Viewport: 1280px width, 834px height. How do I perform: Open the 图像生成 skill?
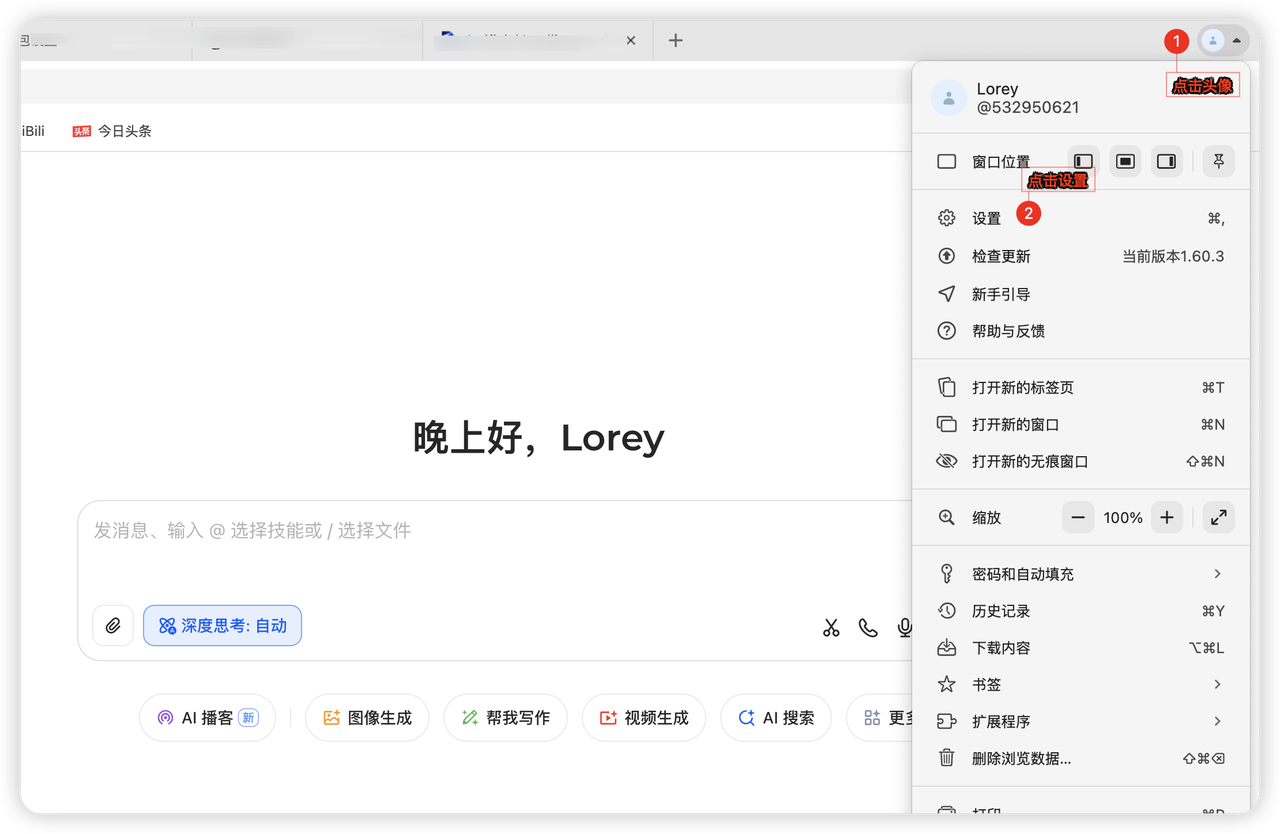click(367, 718)
